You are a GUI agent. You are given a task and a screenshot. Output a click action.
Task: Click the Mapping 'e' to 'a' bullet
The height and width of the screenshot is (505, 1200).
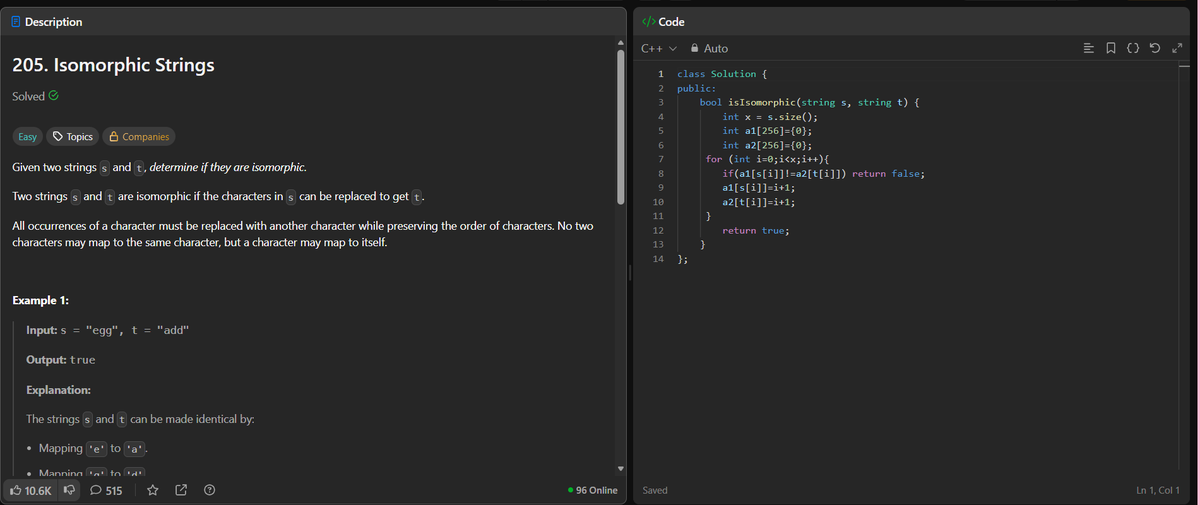(91, 448)
